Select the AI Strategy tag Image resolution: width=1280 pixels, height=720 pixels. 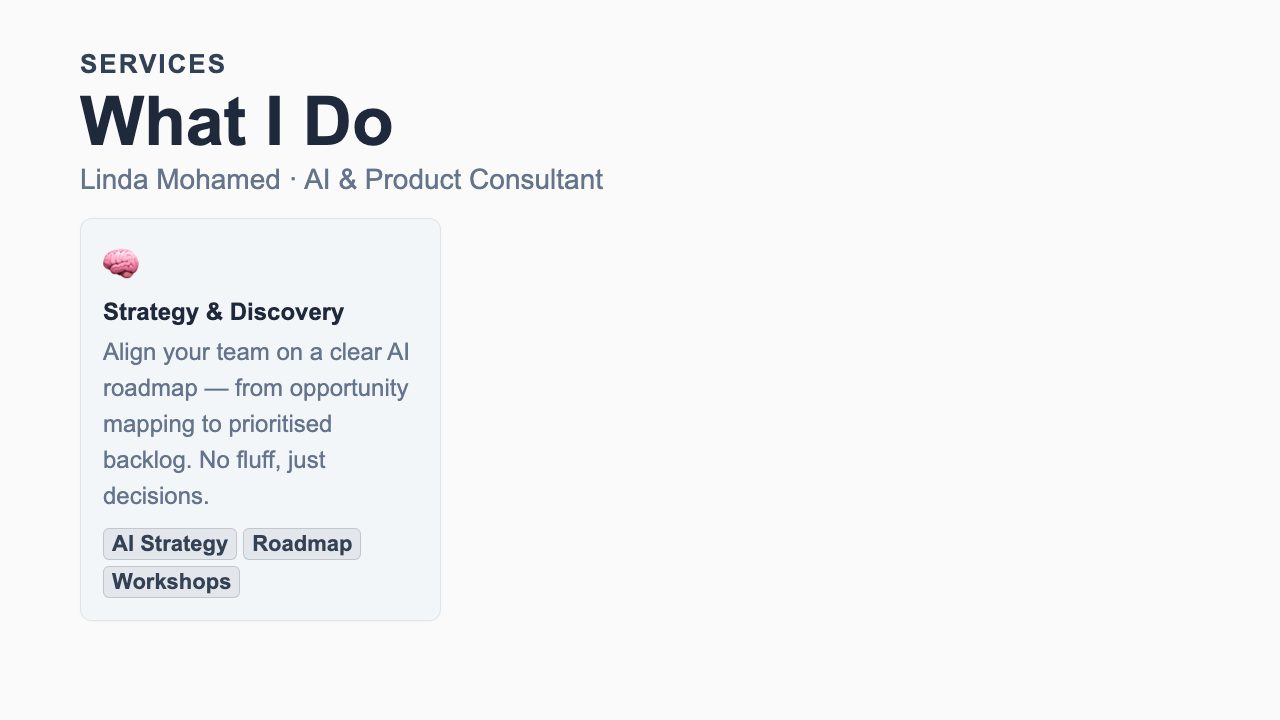click(170, 544)
